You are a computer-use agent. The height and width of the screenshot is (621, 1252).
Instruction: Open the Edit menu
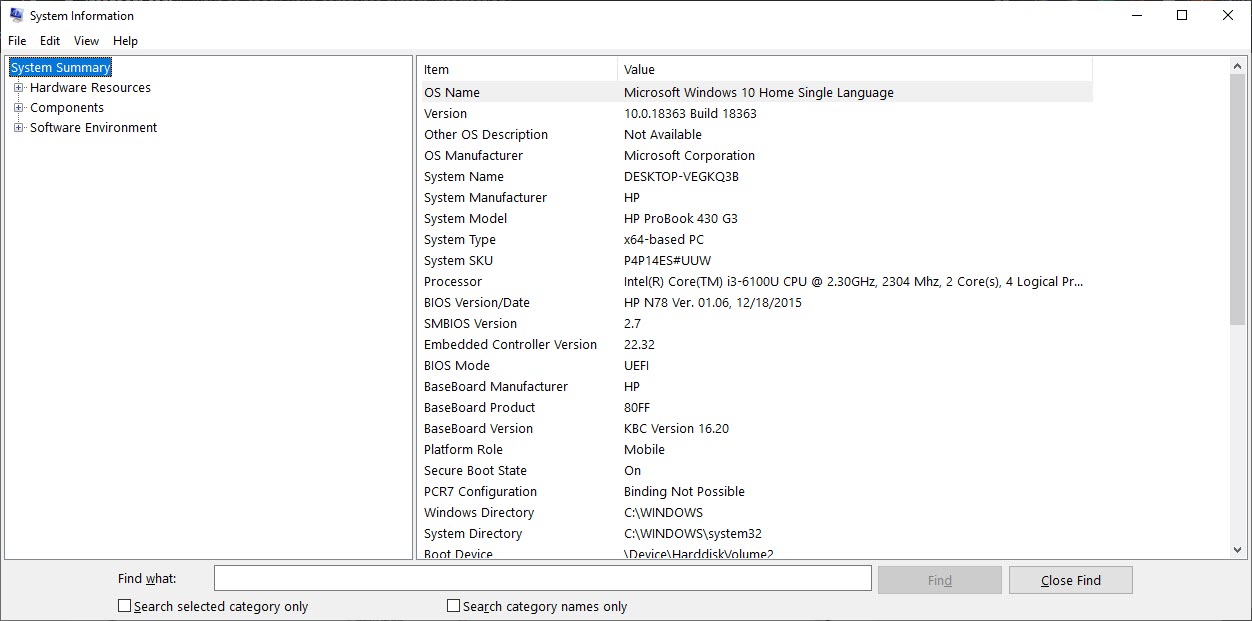[50, 41]
